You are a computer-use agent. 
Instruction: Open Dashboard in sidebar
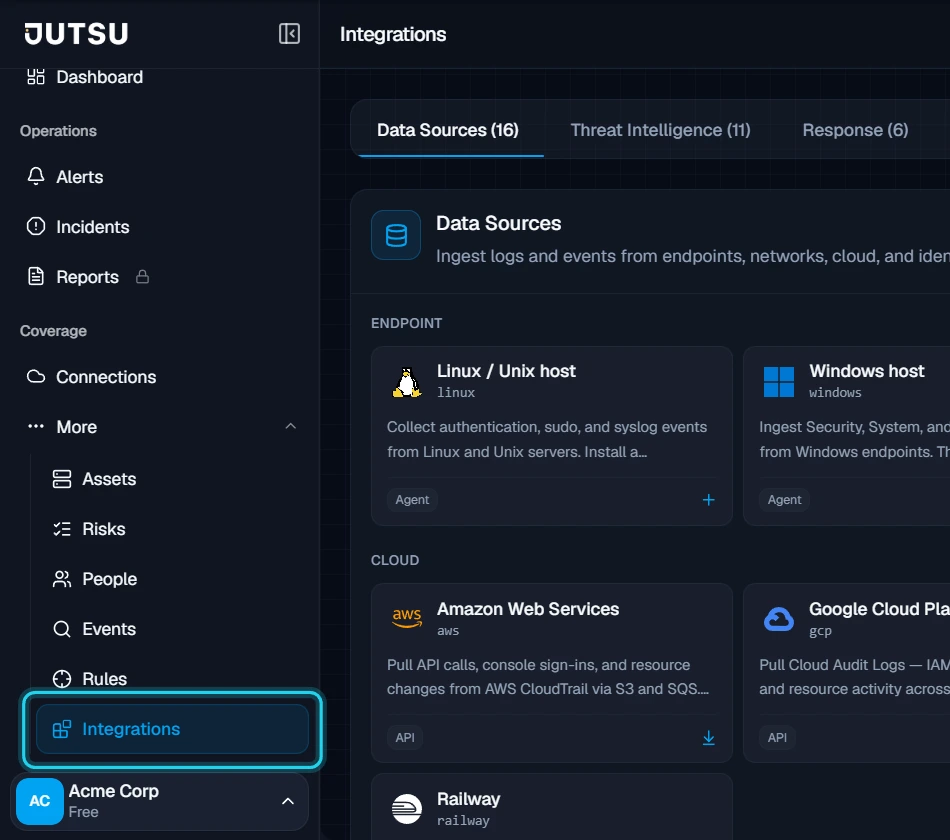[x=99, y=77]
